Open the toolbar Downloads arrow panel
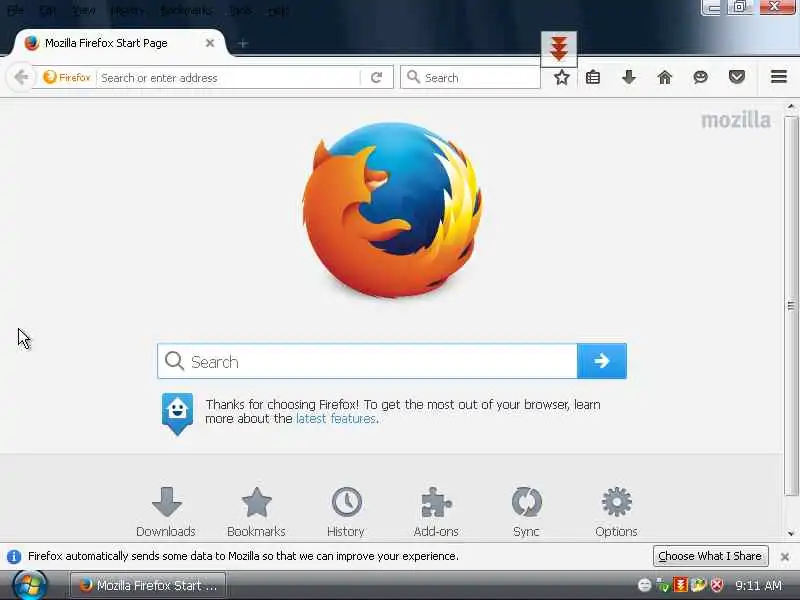The height and width of the screenshot is (600, 800). point(629,78)
